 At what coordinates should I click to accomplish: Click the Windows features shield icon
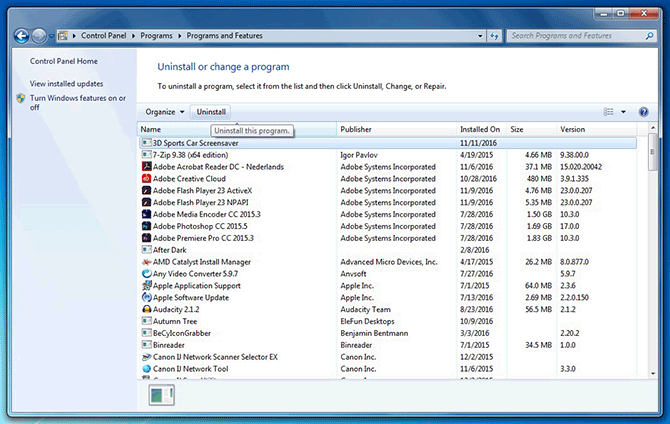pos(21,99)
